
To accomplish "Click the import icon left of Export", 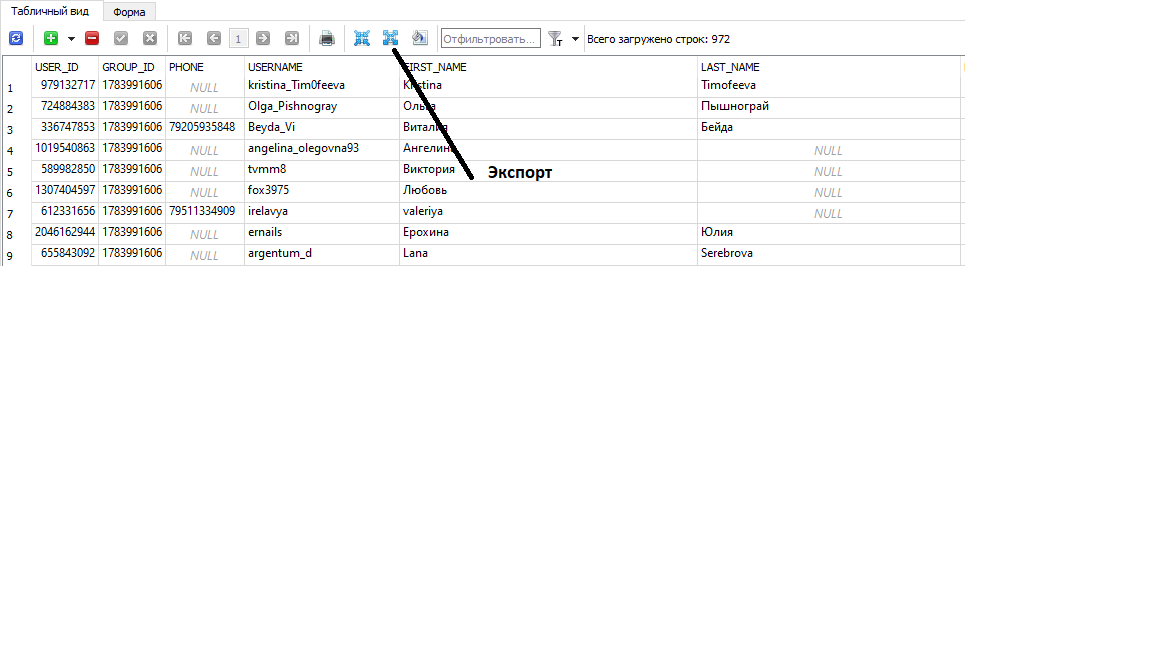I will [x=362, y=38].
